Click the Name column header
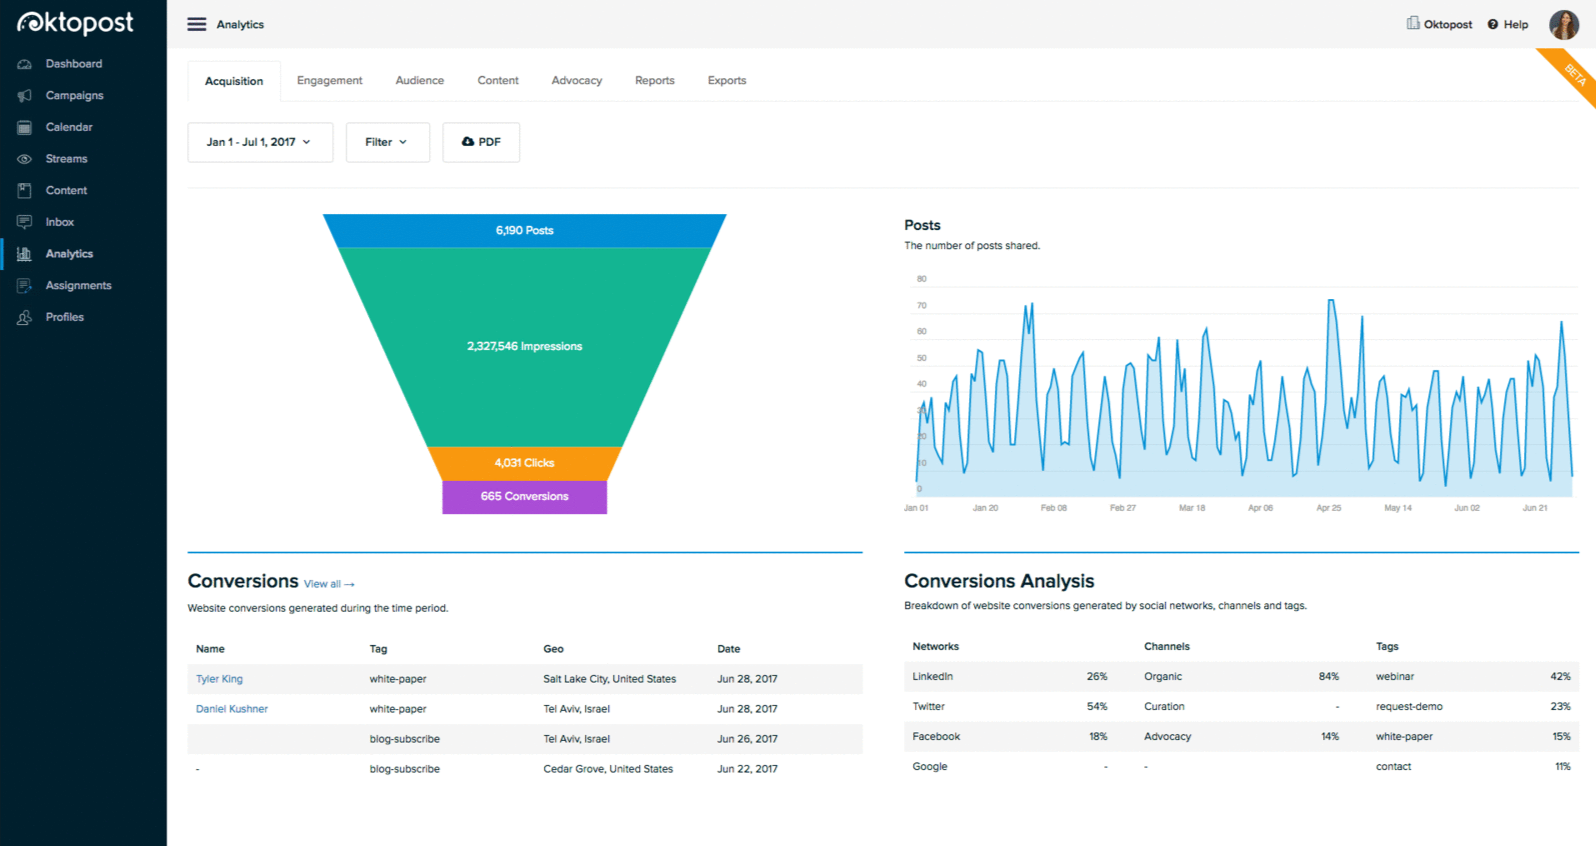This screenshot has width=1596, height=846. click(210, 649)
